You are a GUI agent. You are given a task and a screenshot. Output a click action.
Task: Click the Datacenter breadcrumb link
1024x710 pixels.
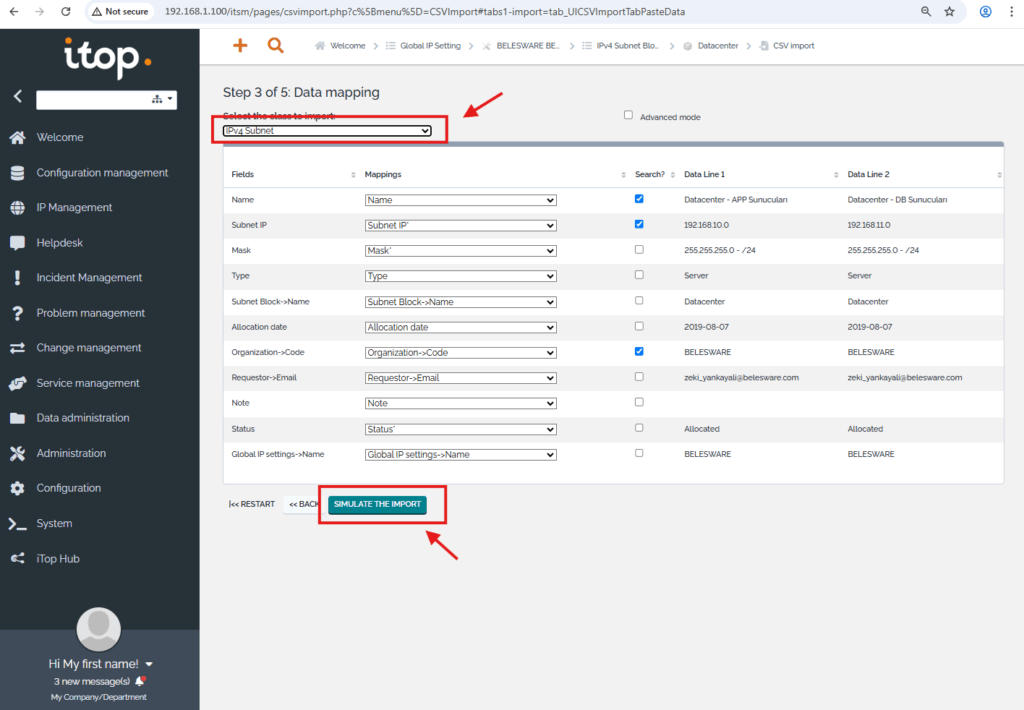coord(716,46)
